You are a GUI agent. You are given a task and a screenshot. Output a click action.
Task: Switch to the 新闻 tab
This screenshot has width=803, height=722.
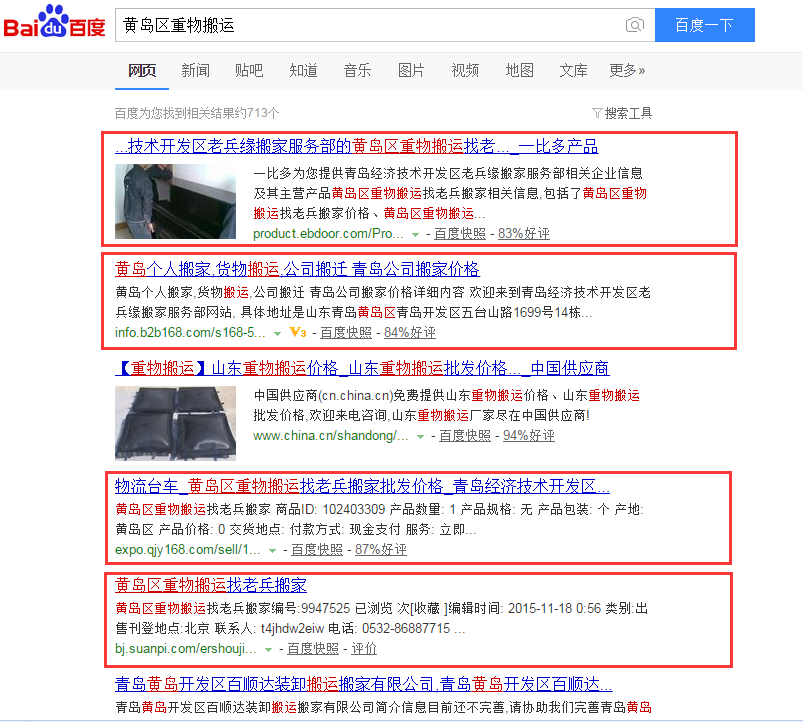click(x=196, y=70)
